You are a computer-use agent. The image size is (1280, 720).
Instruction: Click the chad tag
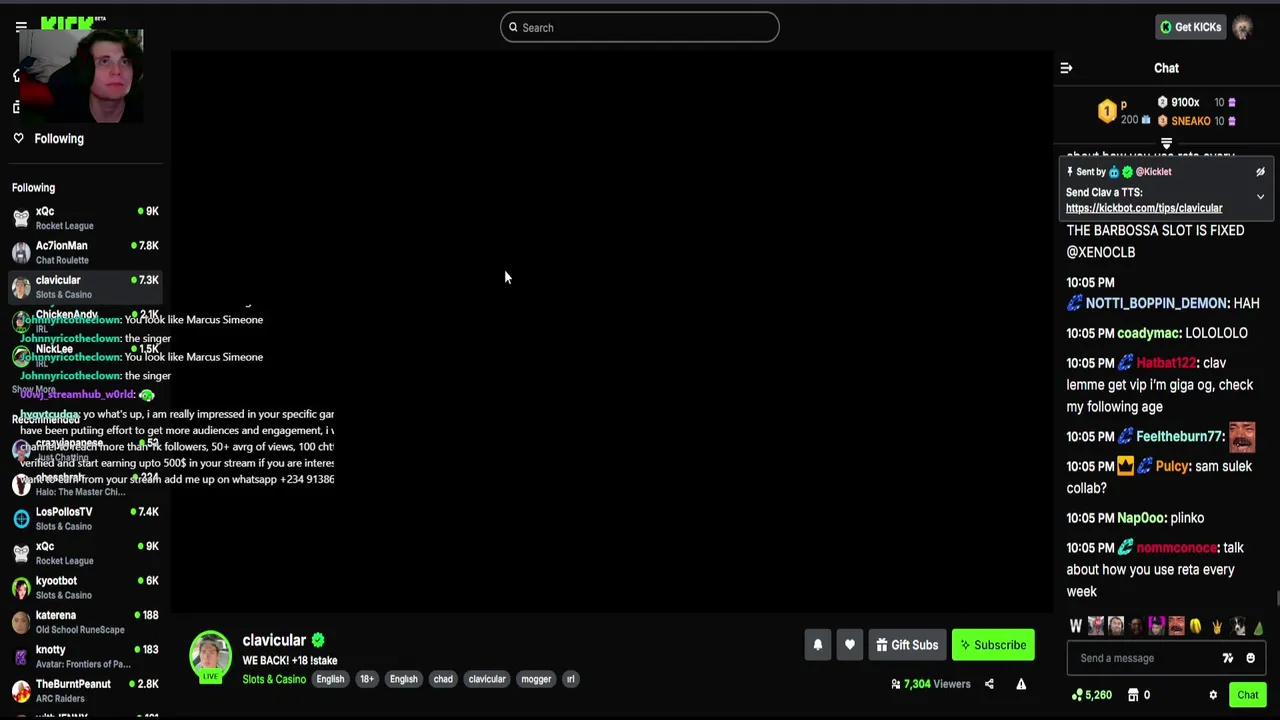coord(443,679)
